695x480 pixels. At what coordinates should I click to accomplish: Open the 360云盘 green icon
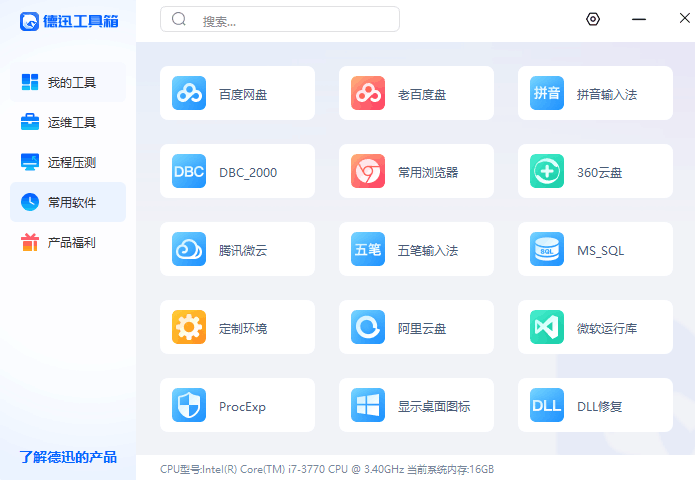click(546, 172)
